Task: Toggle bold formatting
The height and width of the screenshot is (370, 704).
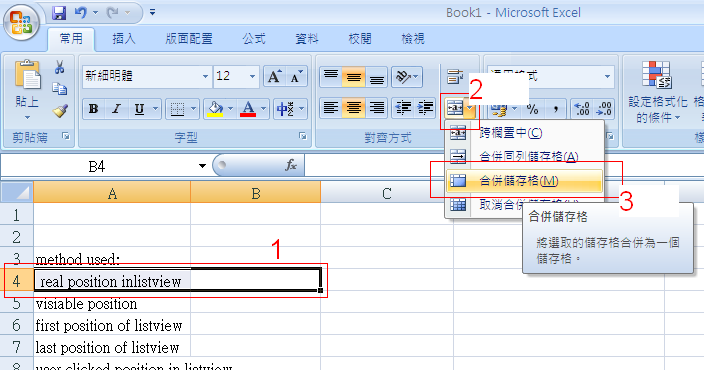Action: tap(93, 109)
